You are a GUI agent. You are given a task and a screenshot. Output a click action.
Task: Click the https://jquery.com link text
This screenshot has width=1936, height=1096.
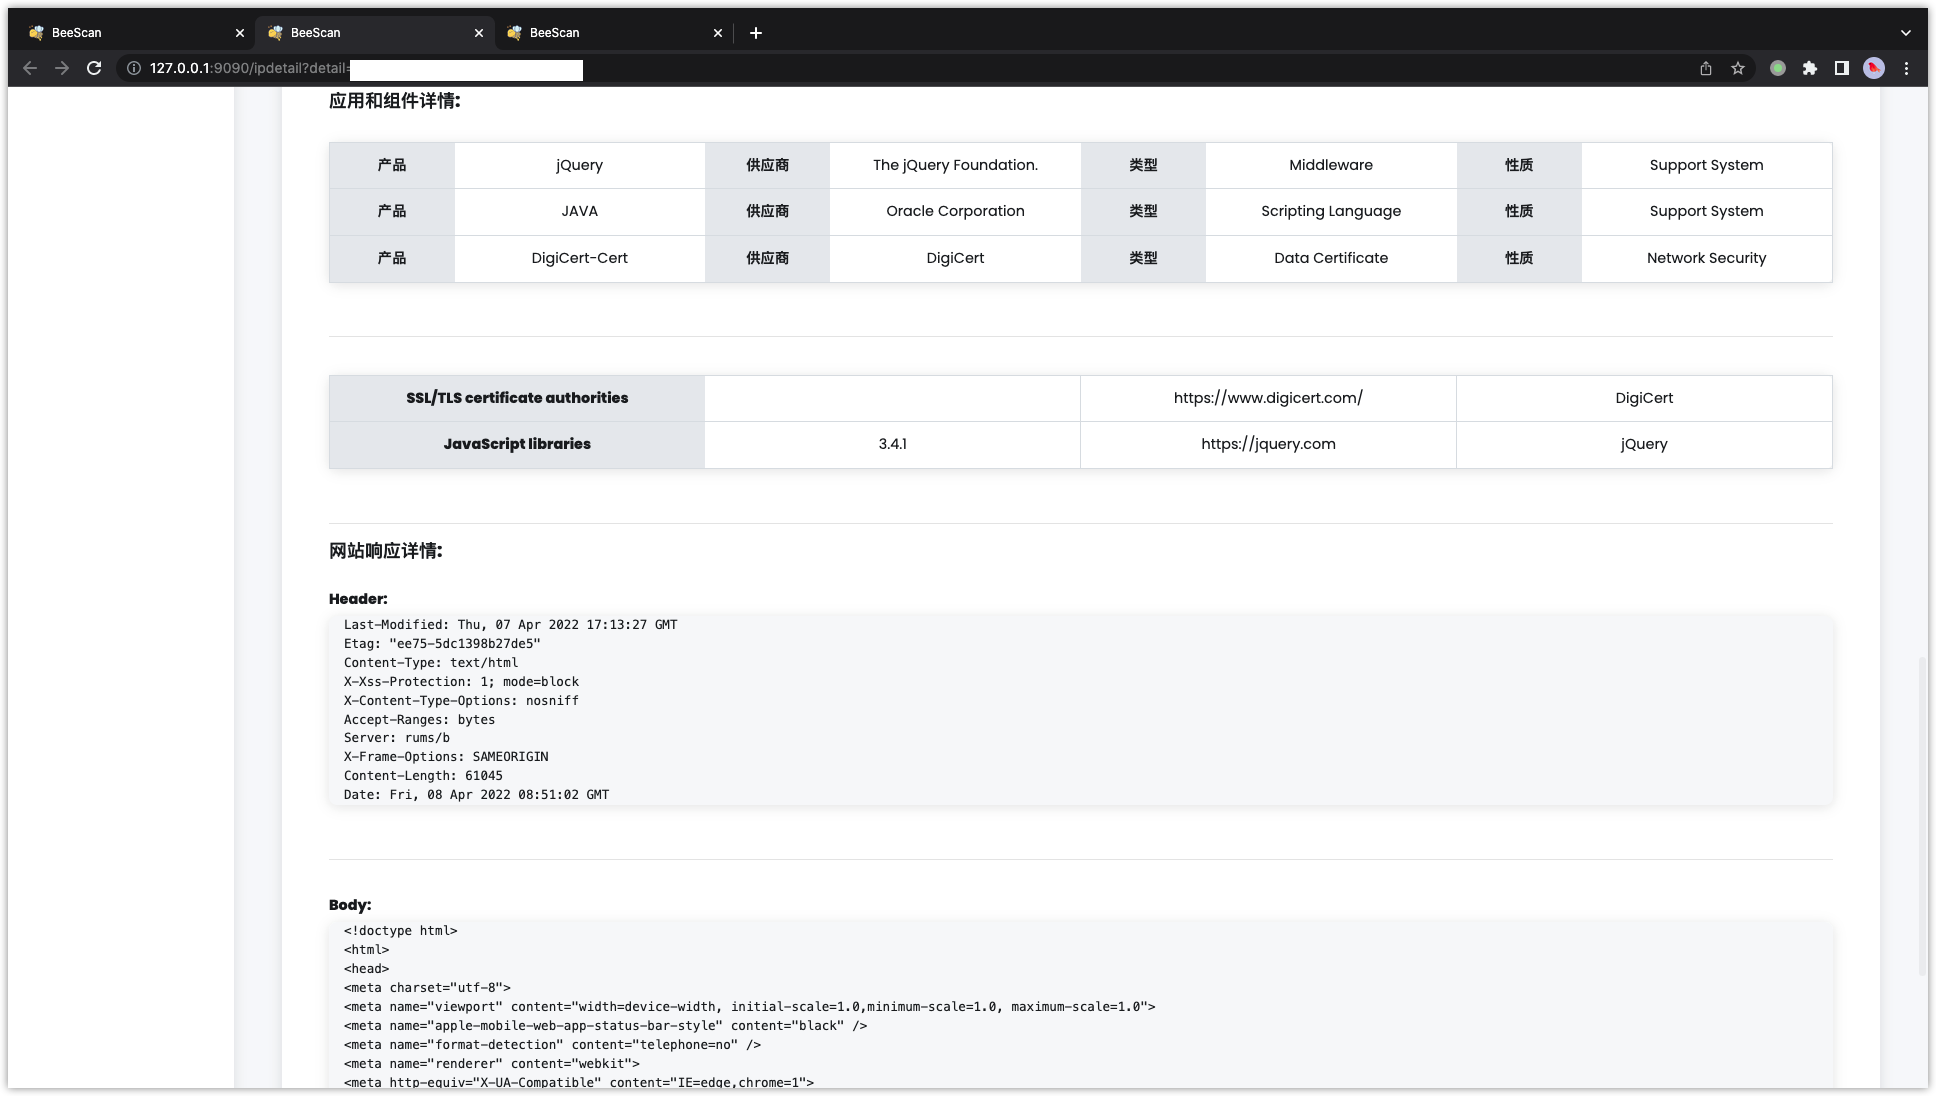click(x=1268, y=444)
